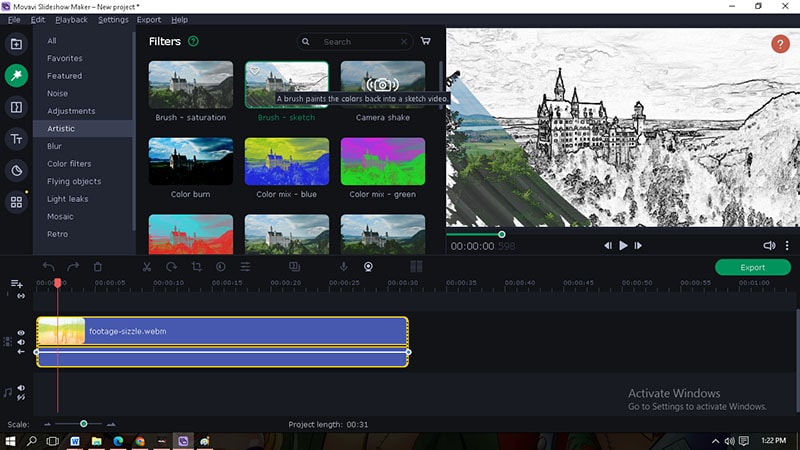This screenshot has height=450, width=800.
Task: Click the timeline Scale slider knob
Action: pos(84,424)
